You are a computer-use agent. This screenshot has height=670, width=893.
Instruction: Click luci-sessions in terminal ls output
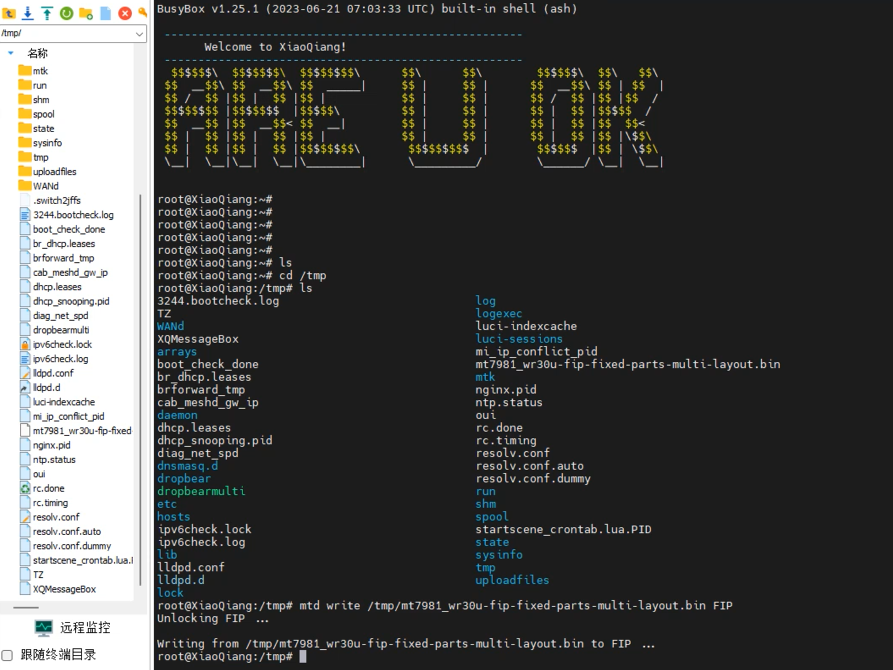tap(519, 339)
